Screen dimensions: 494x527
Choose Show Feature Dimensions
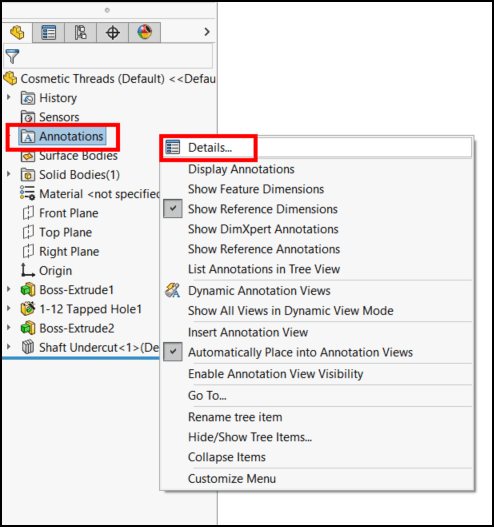click(x=256, y=189)
